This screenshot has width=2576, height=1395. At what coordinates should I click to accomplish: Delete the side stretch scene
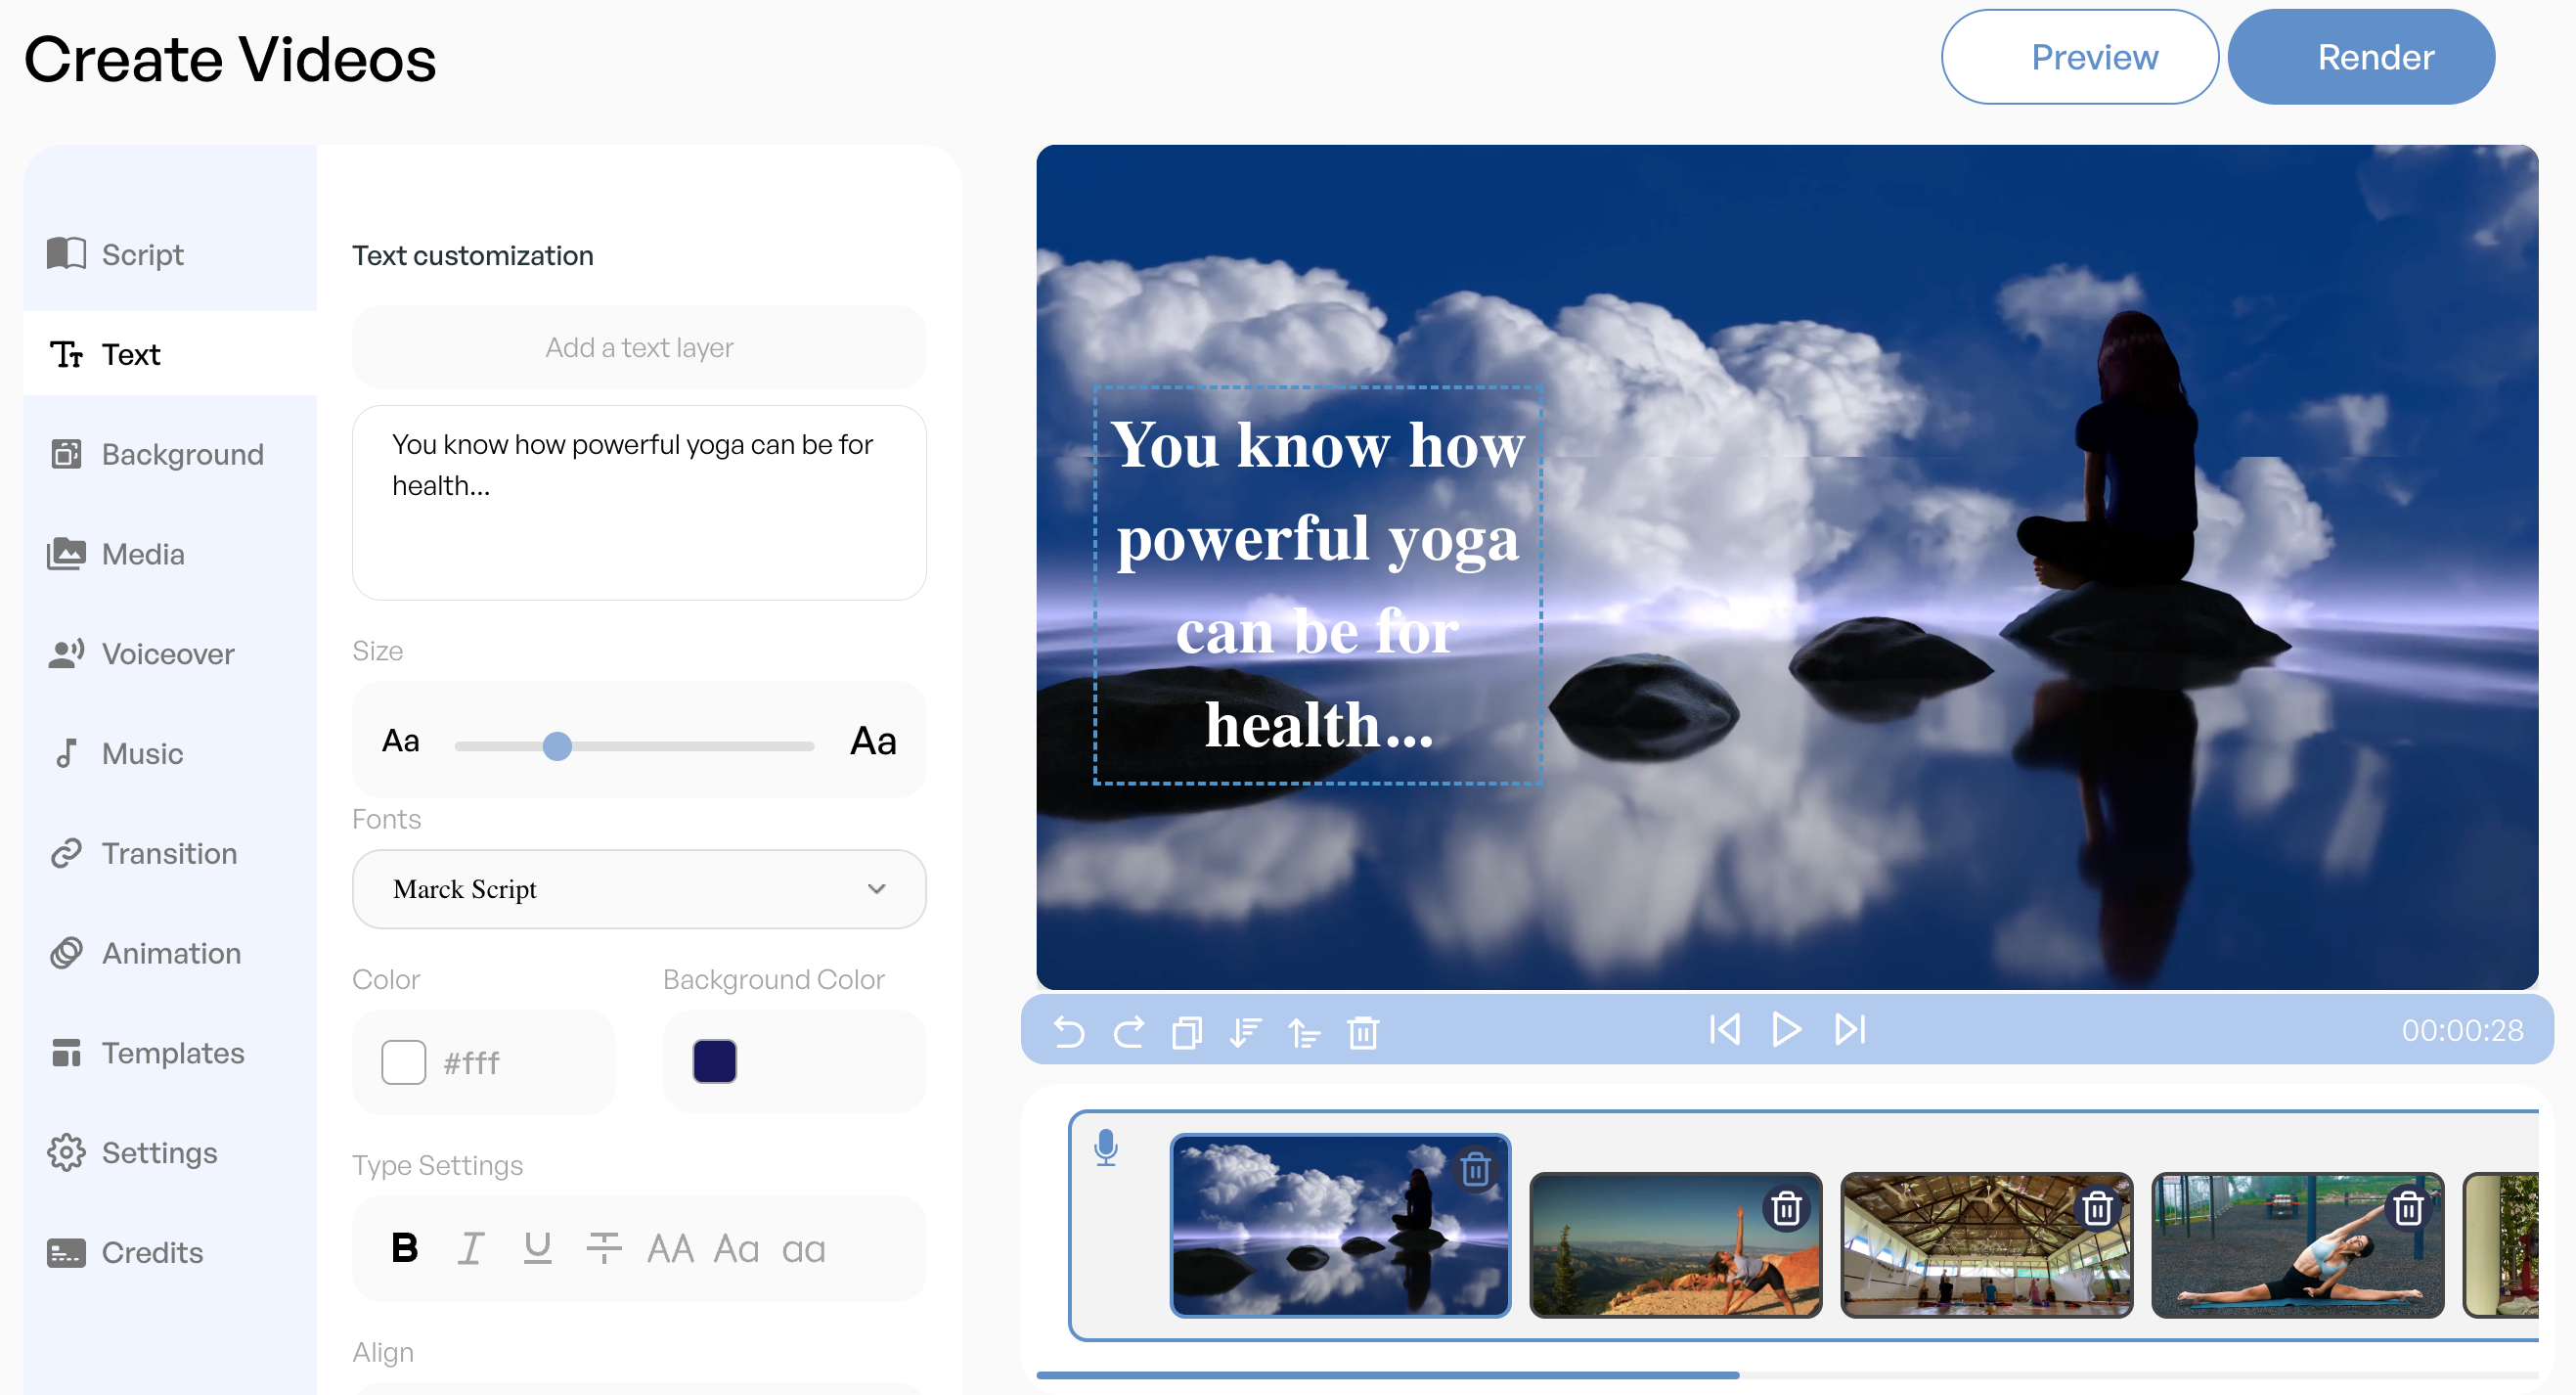click(2408, 1208)
